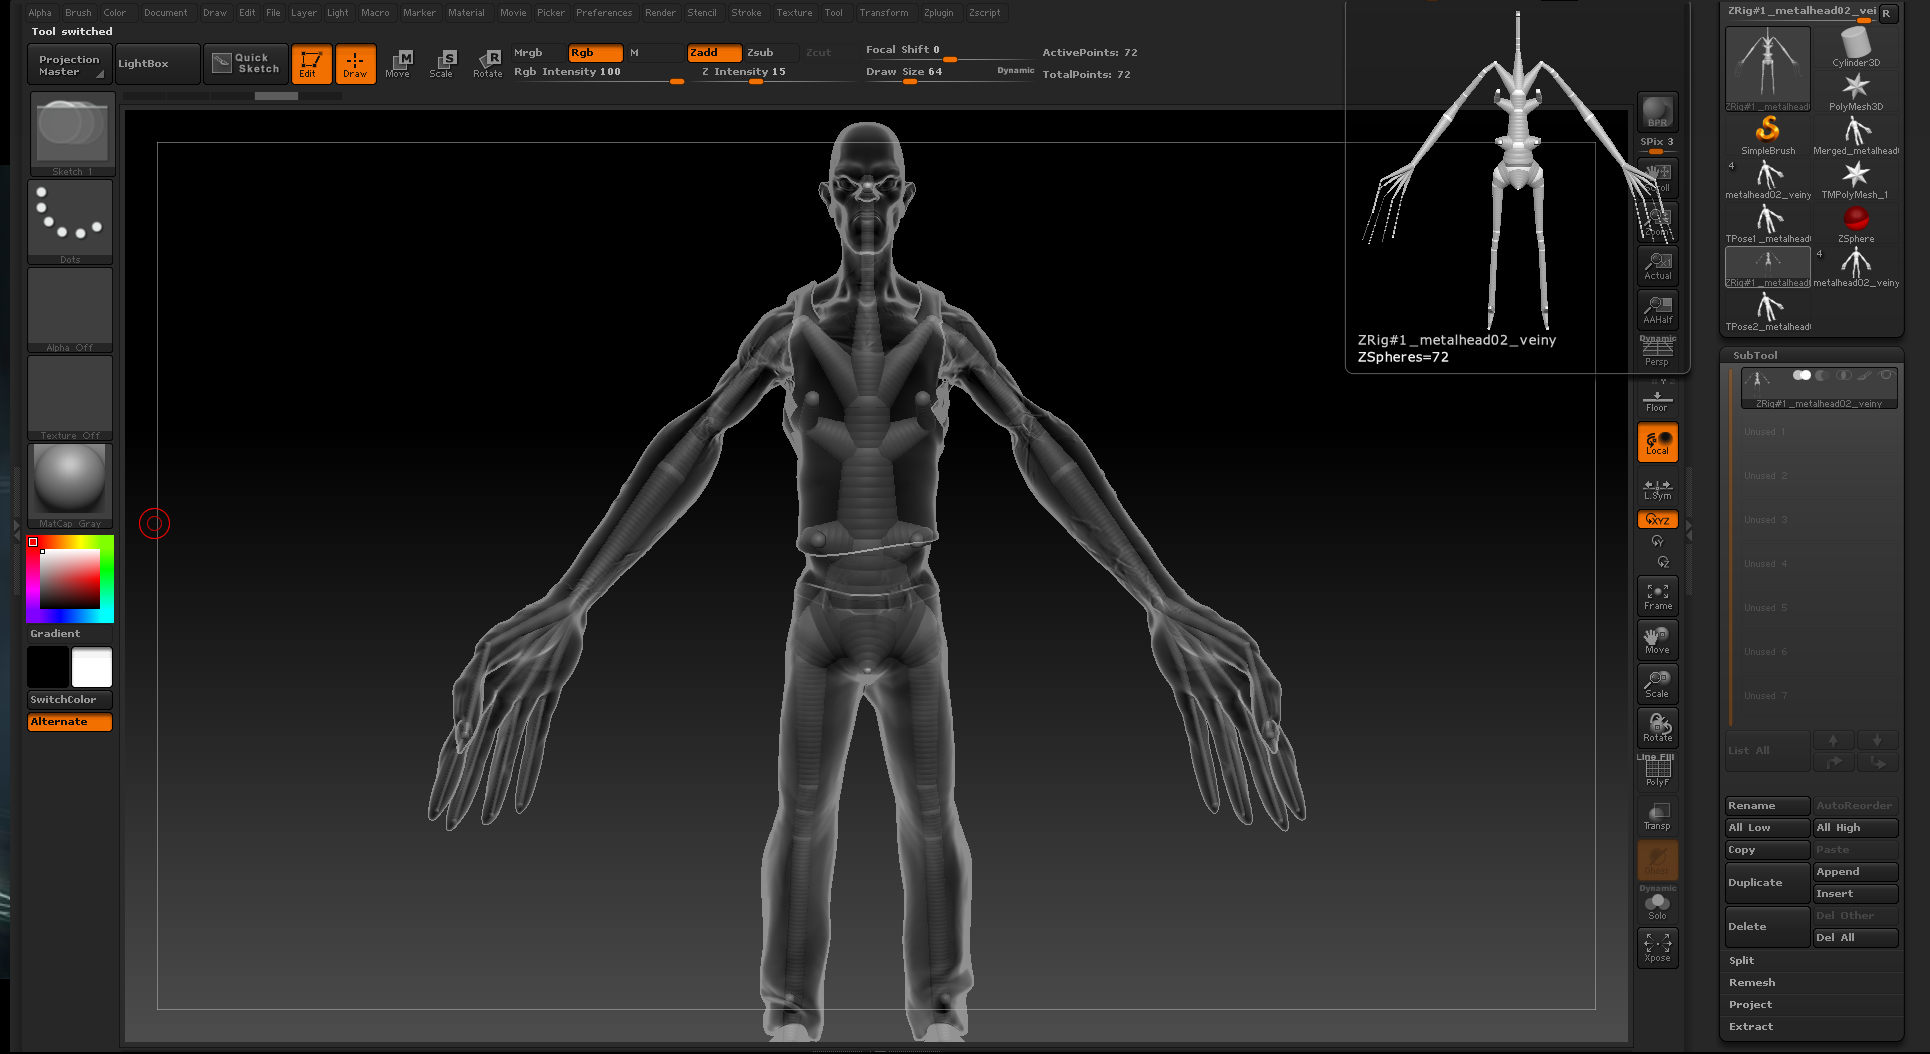This screenshot has width=1930, height=1054.
Task: Click the right-shelf Rotate canvas icon
Action: coord(1657,728)
